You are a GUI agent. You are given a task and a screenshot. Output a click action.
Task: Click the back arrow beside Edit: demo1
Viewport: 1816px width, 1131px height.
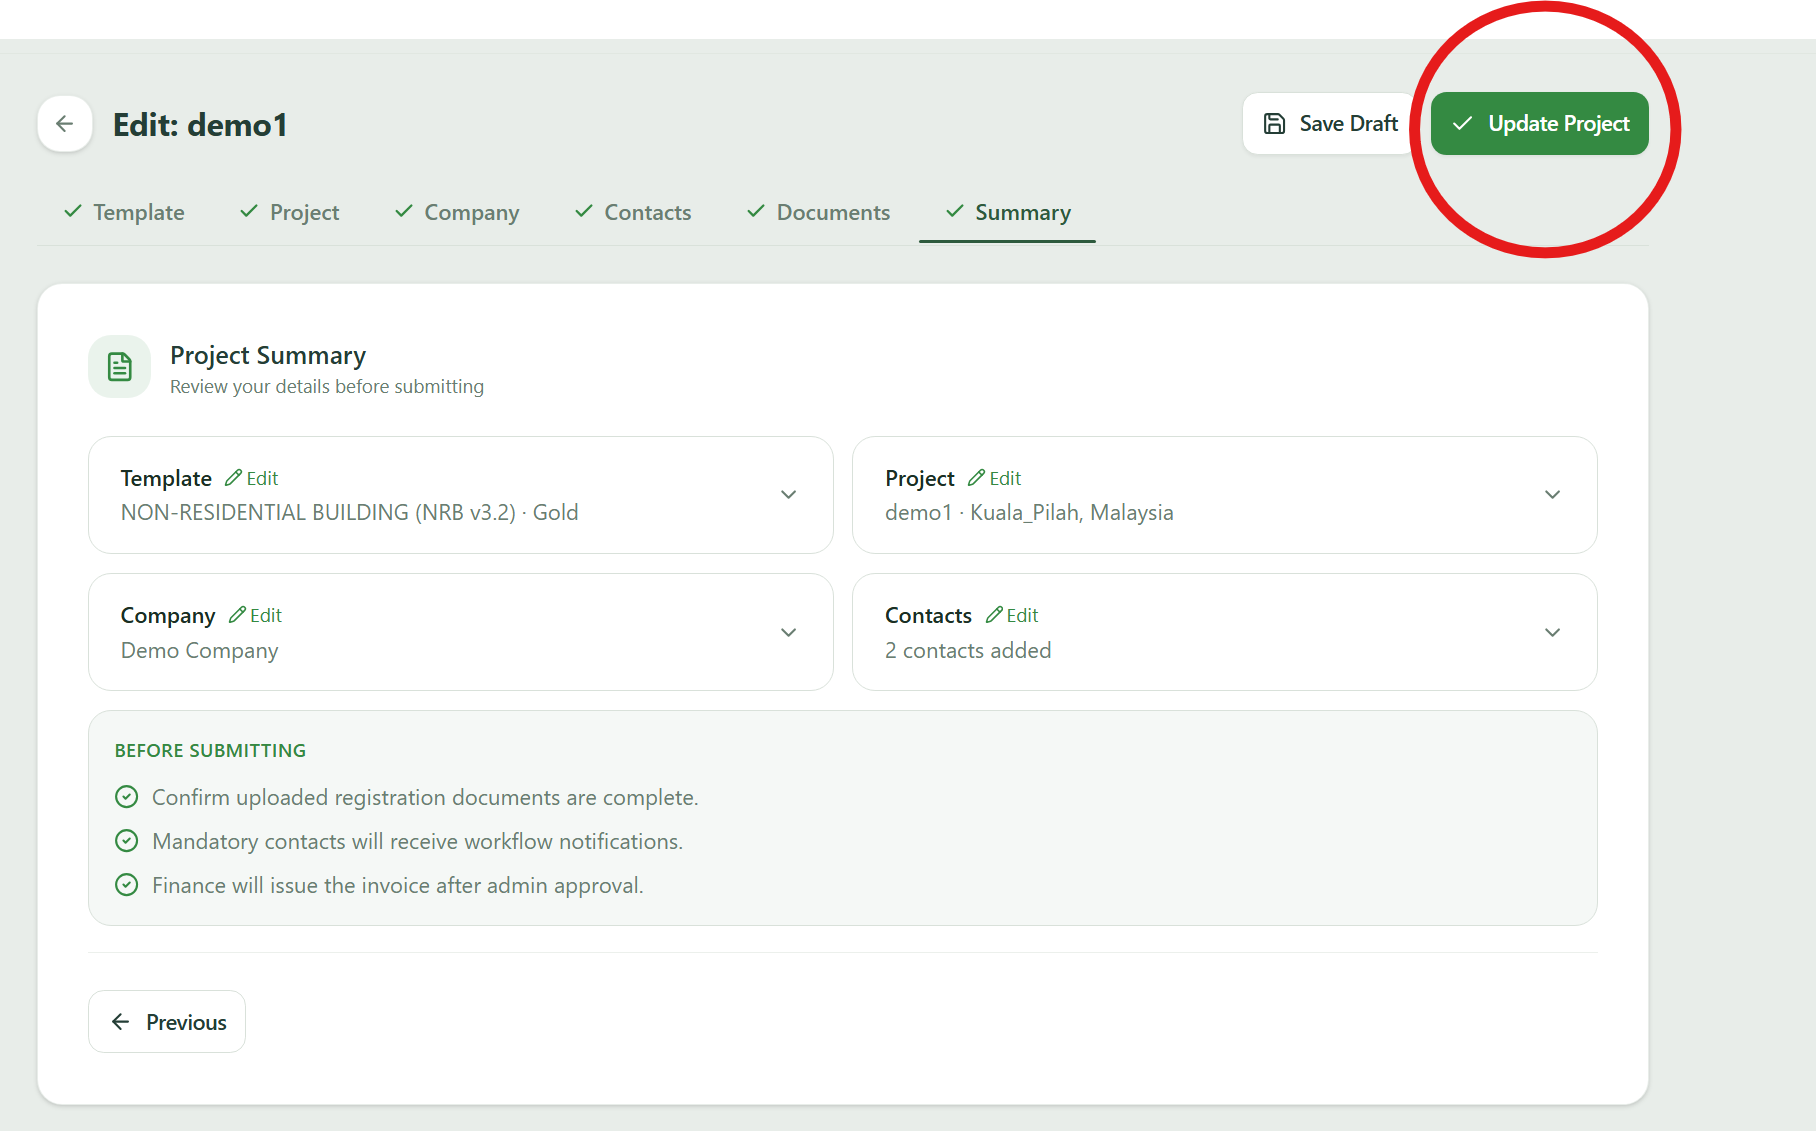click(65, 124)
